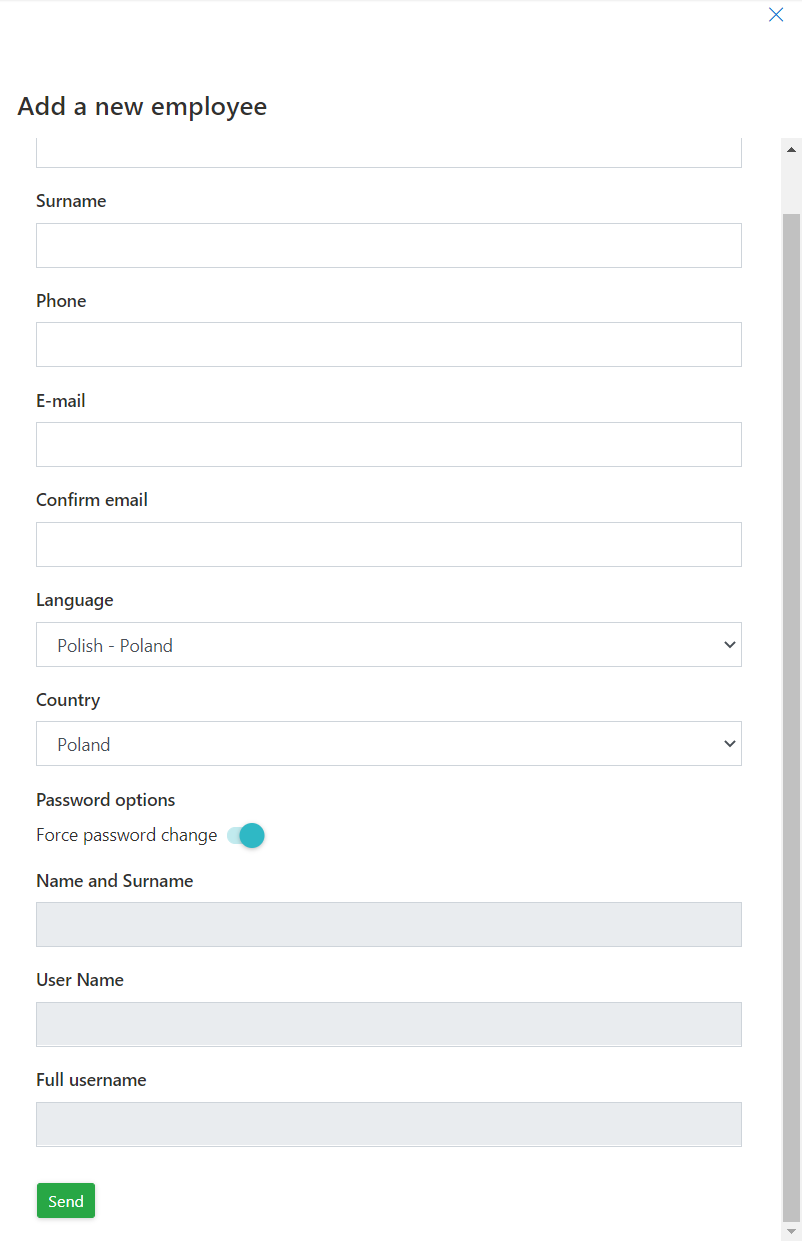Click the Add a new employee heading
The height and width of the screenshot is (1241, 802).
(142, 107)
